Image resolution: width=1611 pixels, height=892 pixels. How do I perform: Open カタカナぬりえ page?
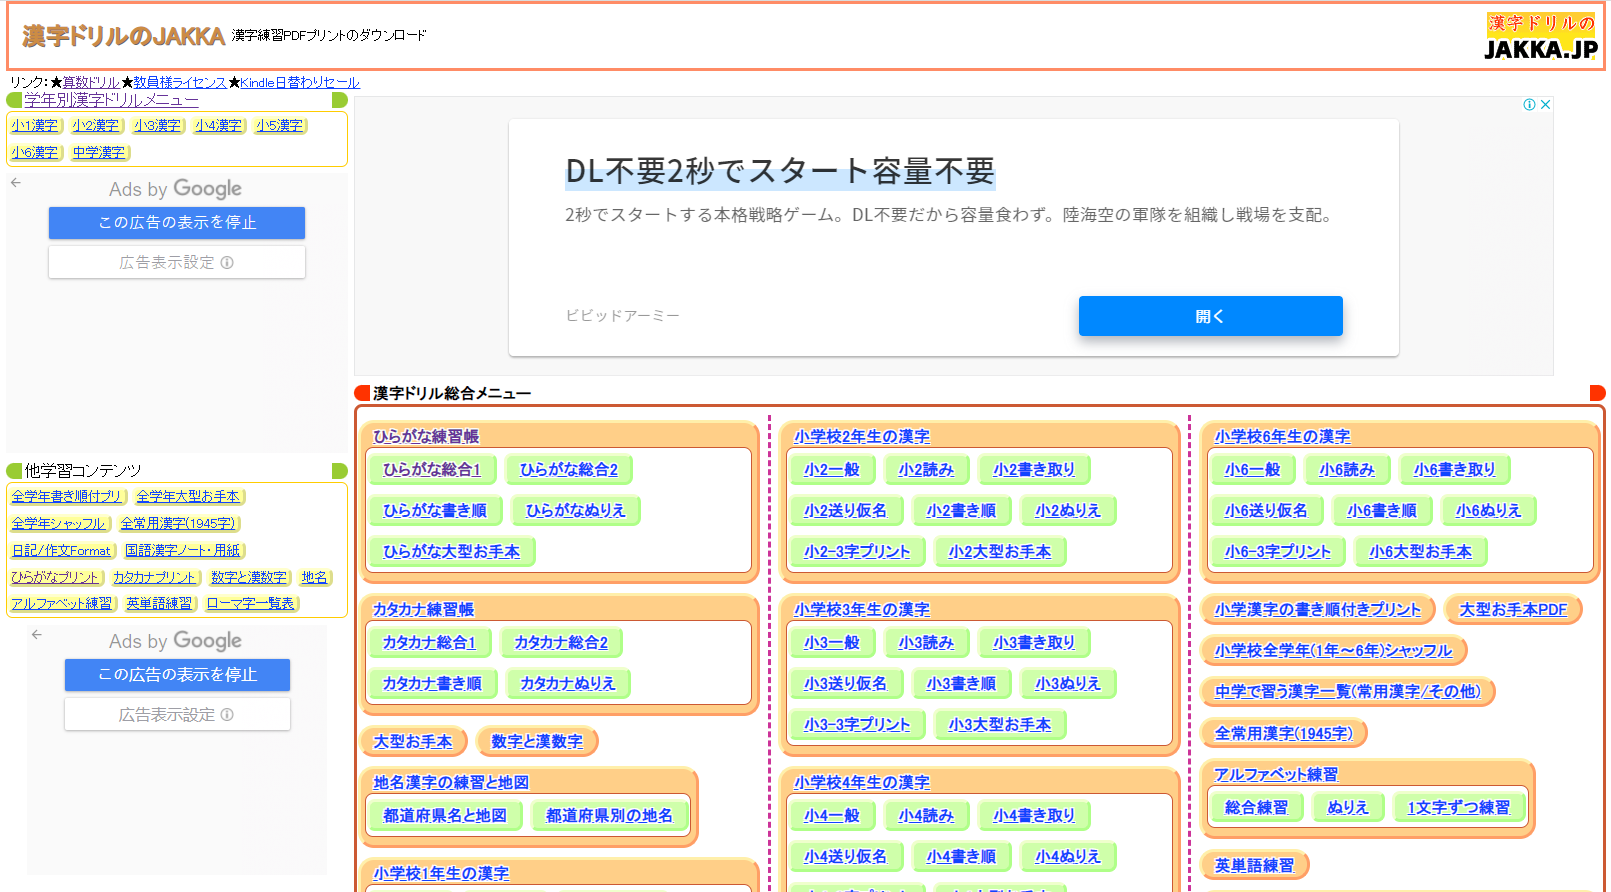(x=567, y=684)
